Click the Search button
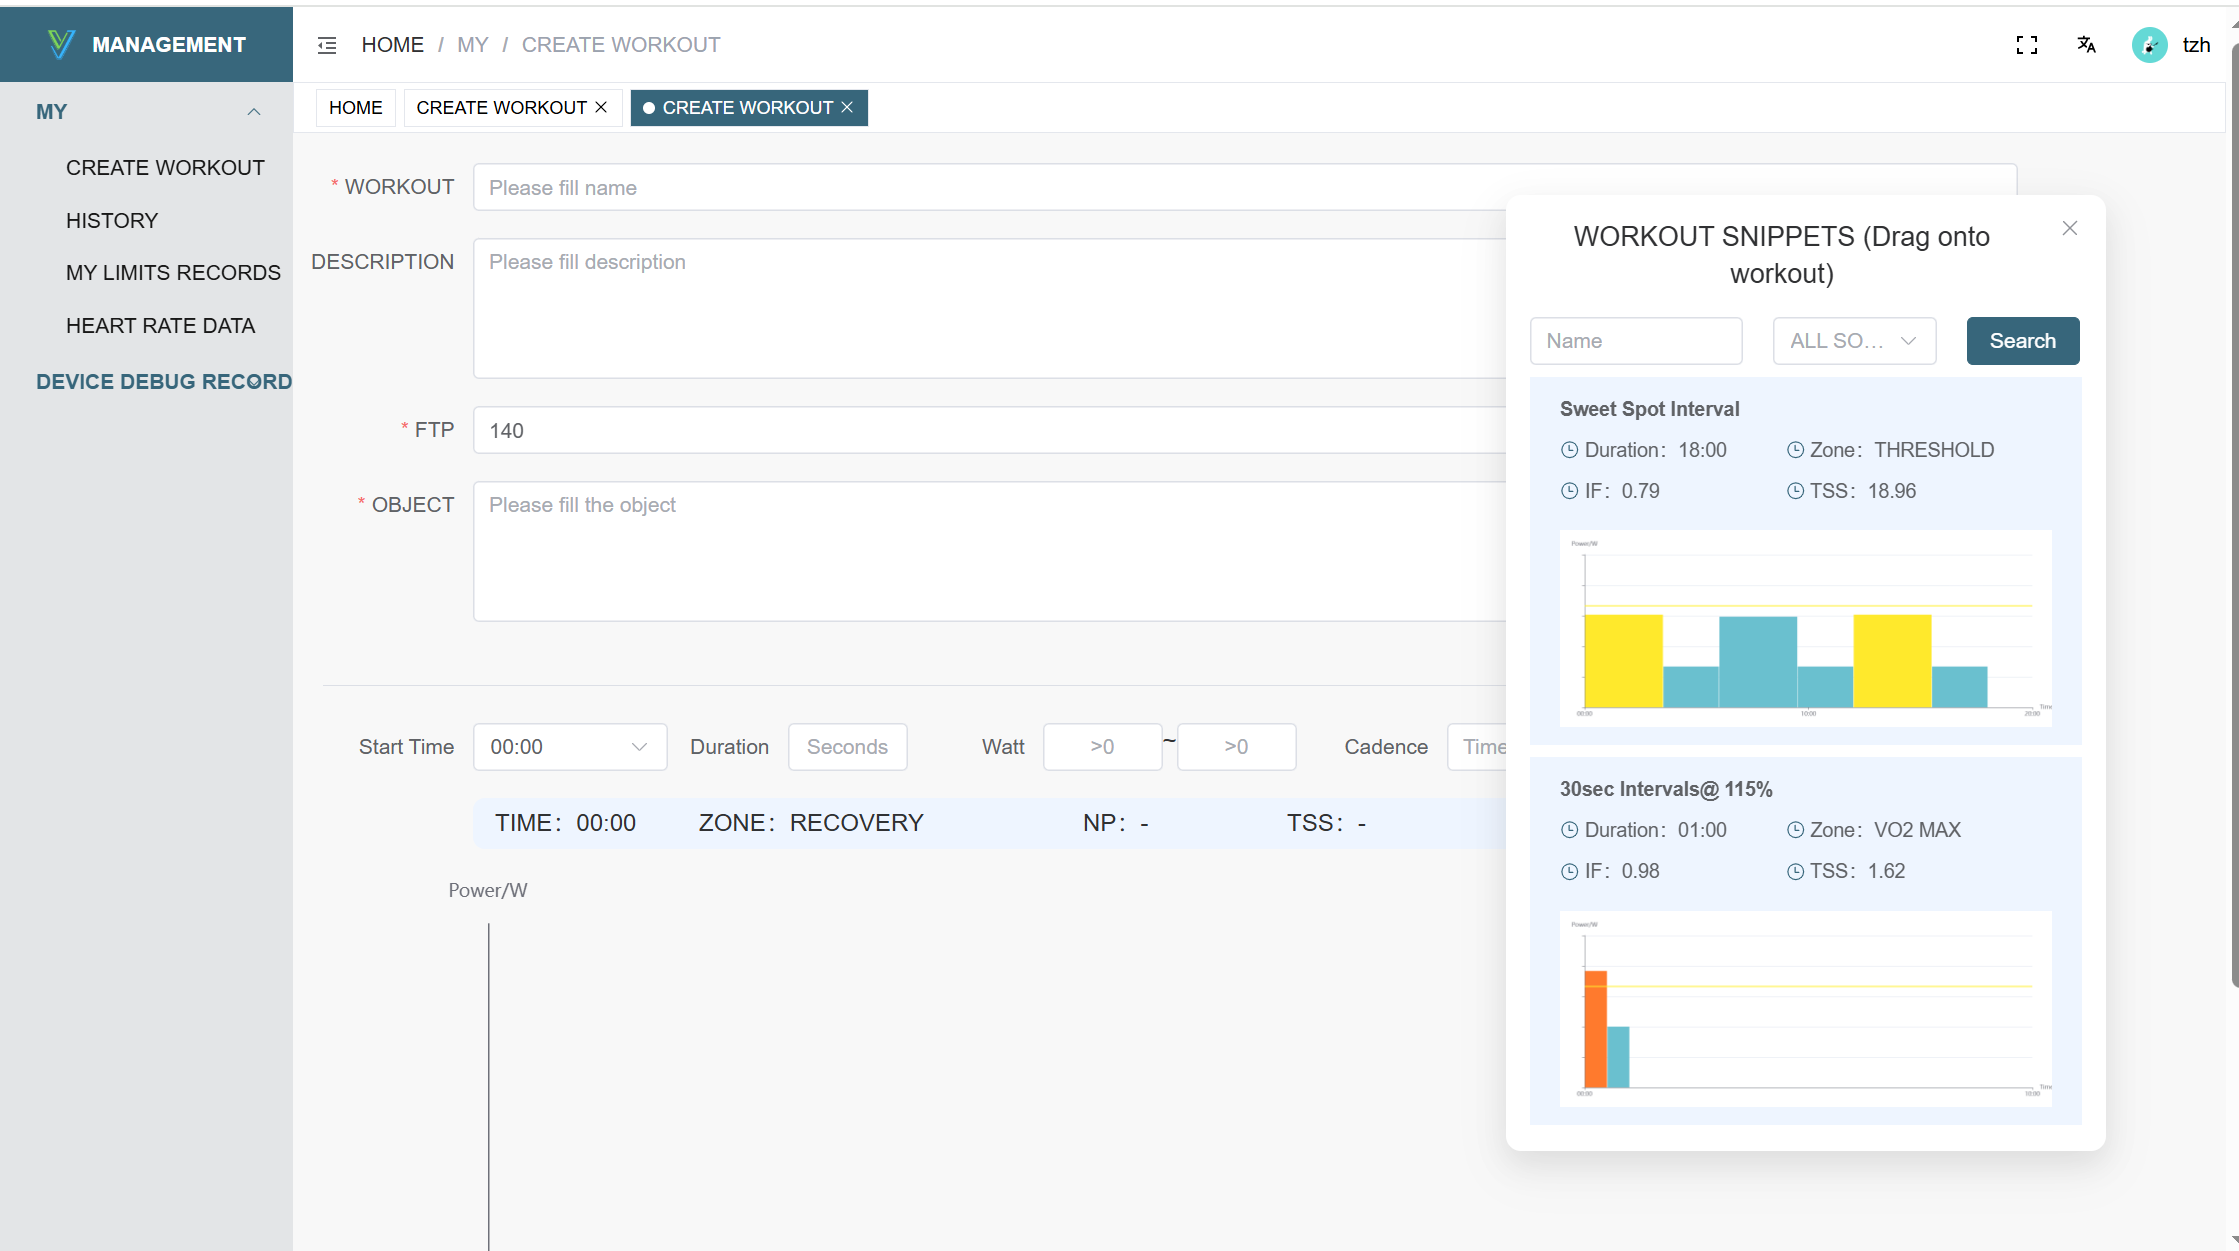This screenshot has height=1251, width=2239. pyautogui.click(x=2022, y=341)
